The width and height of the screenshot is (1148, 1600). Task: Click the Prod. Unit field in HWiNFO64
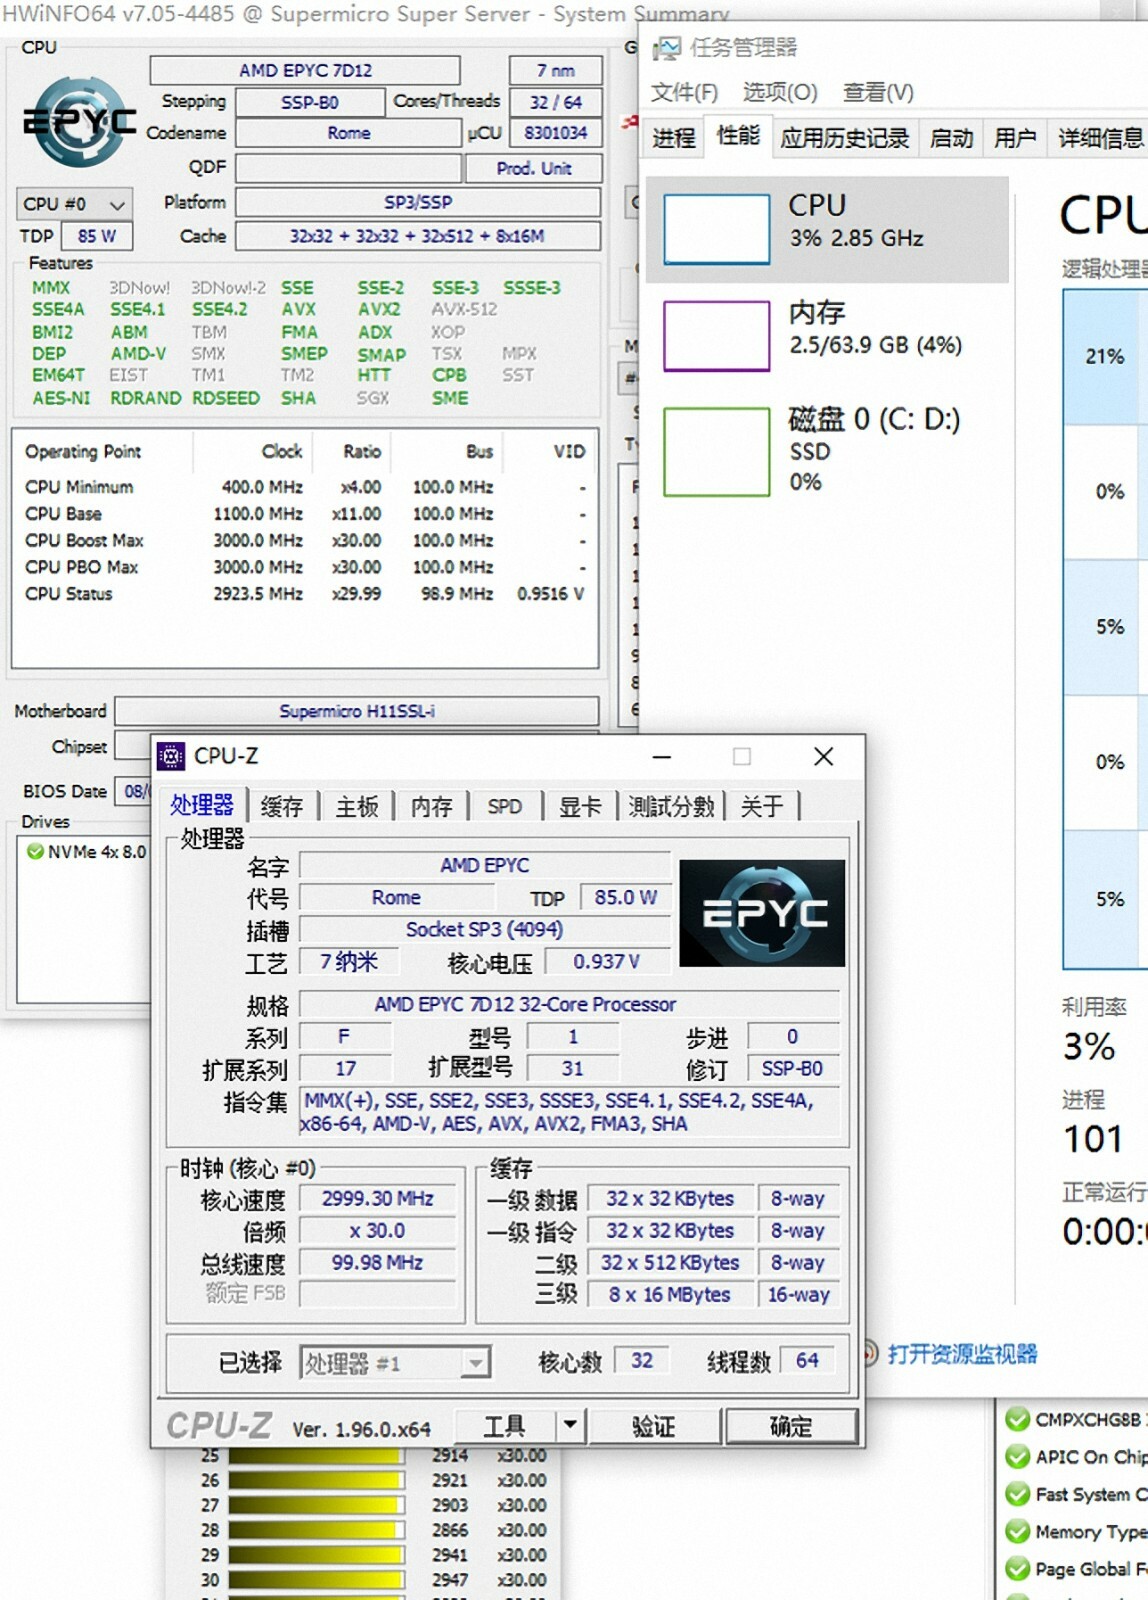click(x=534, y=168)
